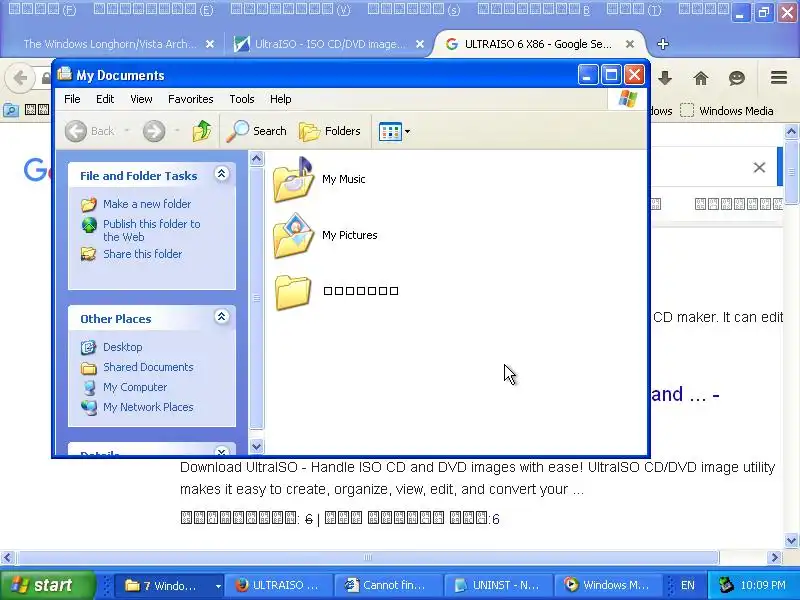Click Share this folder

coord(142,254)
